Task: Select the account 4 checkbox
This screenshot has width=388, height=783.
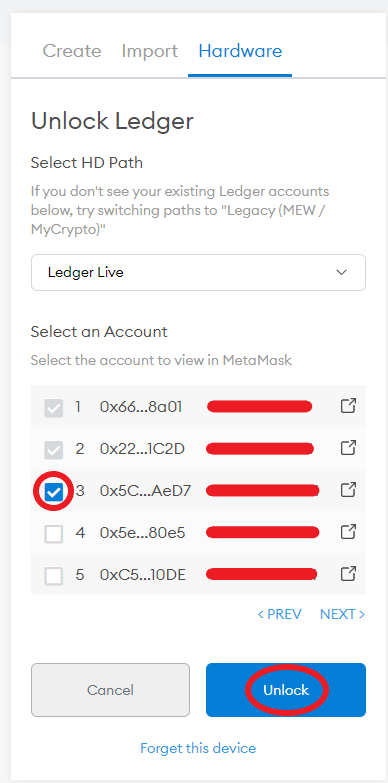Action: [x=53, y=534]
